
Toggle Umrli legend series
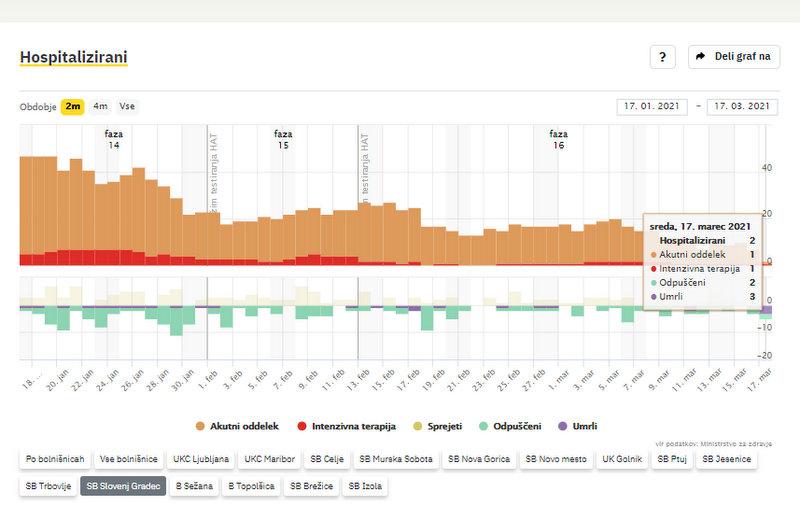pyautogui.click(x=576, y=426)
